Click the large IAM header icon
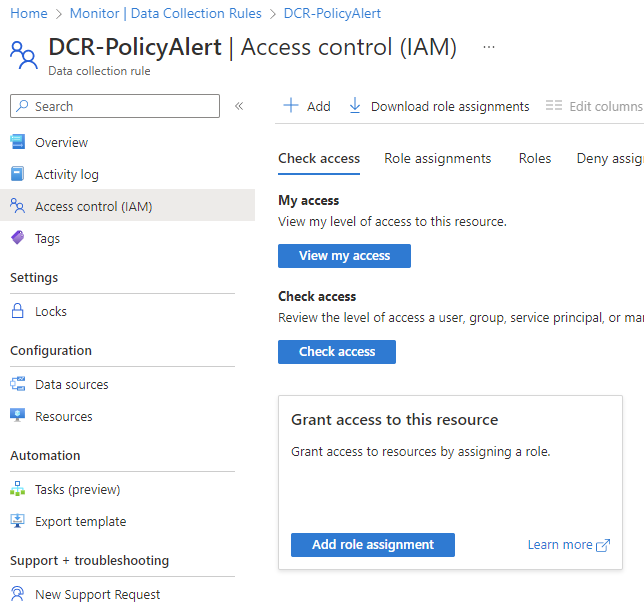644x612 pixels. (x=24, y=55)
